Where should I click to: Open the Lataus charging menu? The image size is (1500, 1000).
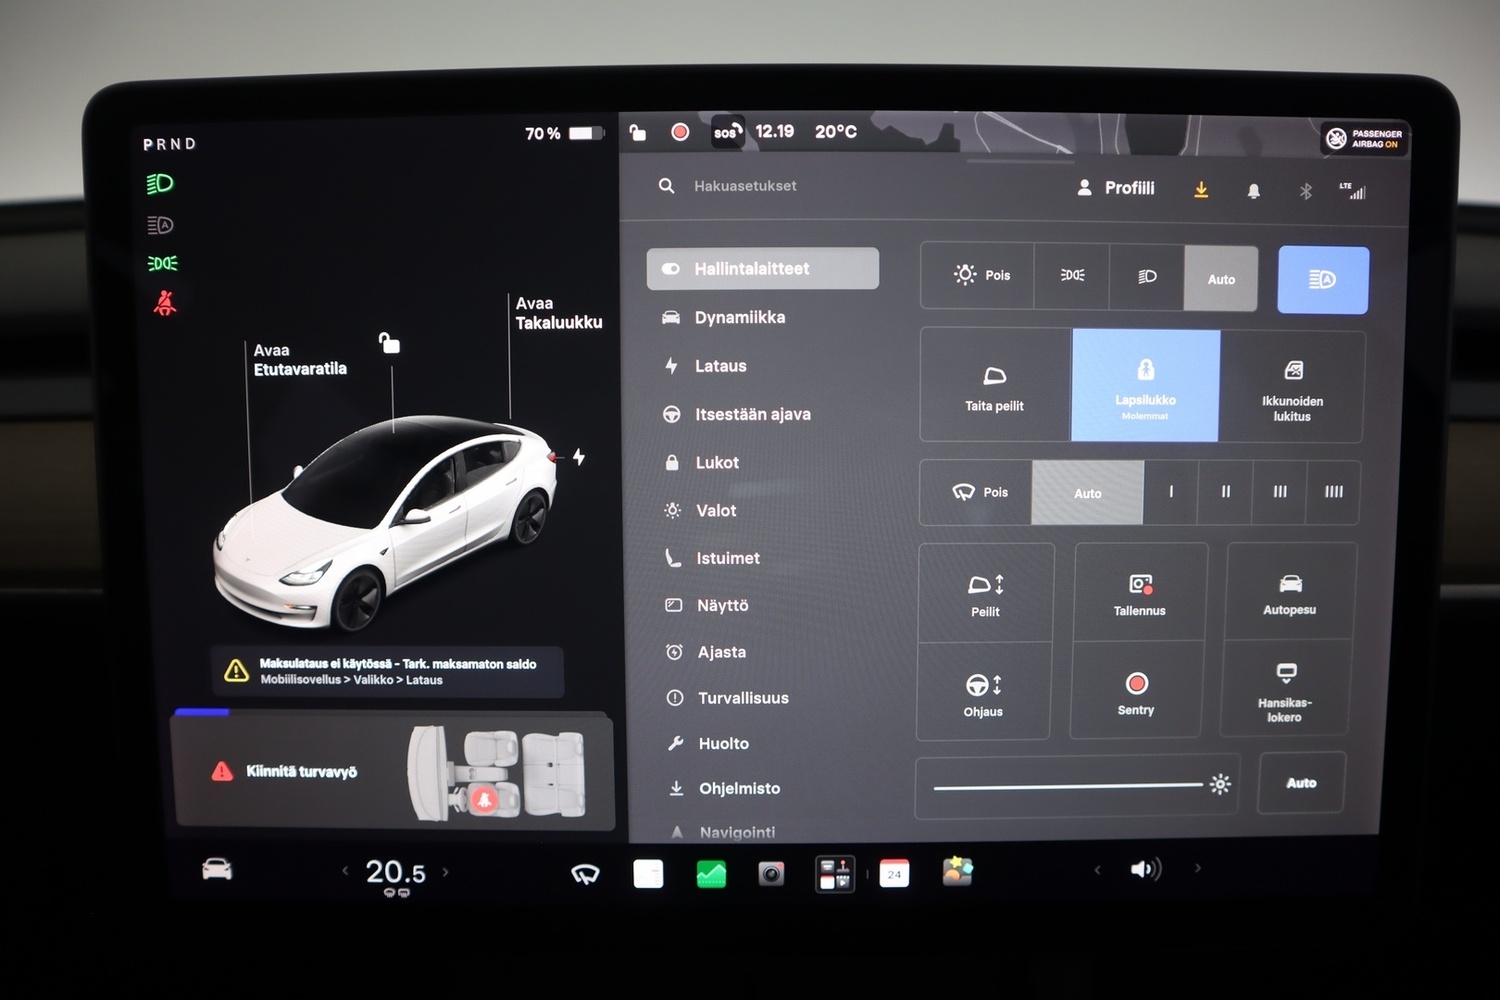[705, 366]
